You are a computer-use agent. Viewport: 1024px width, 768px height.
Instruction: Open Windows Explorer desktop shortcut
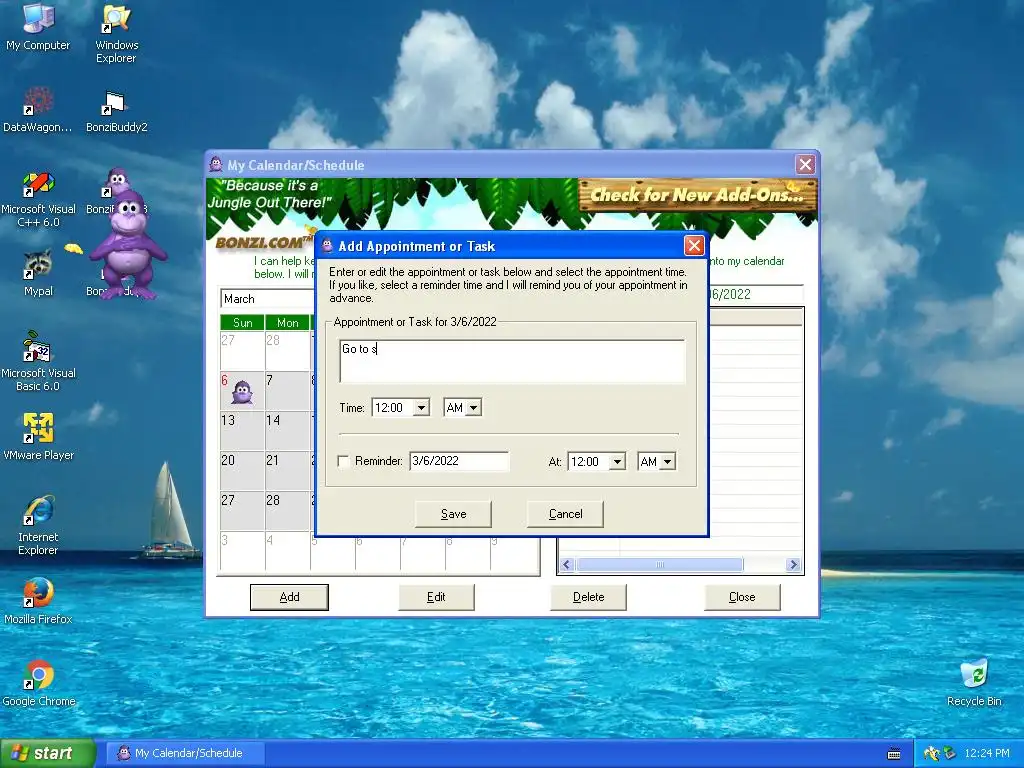(116, 34)
